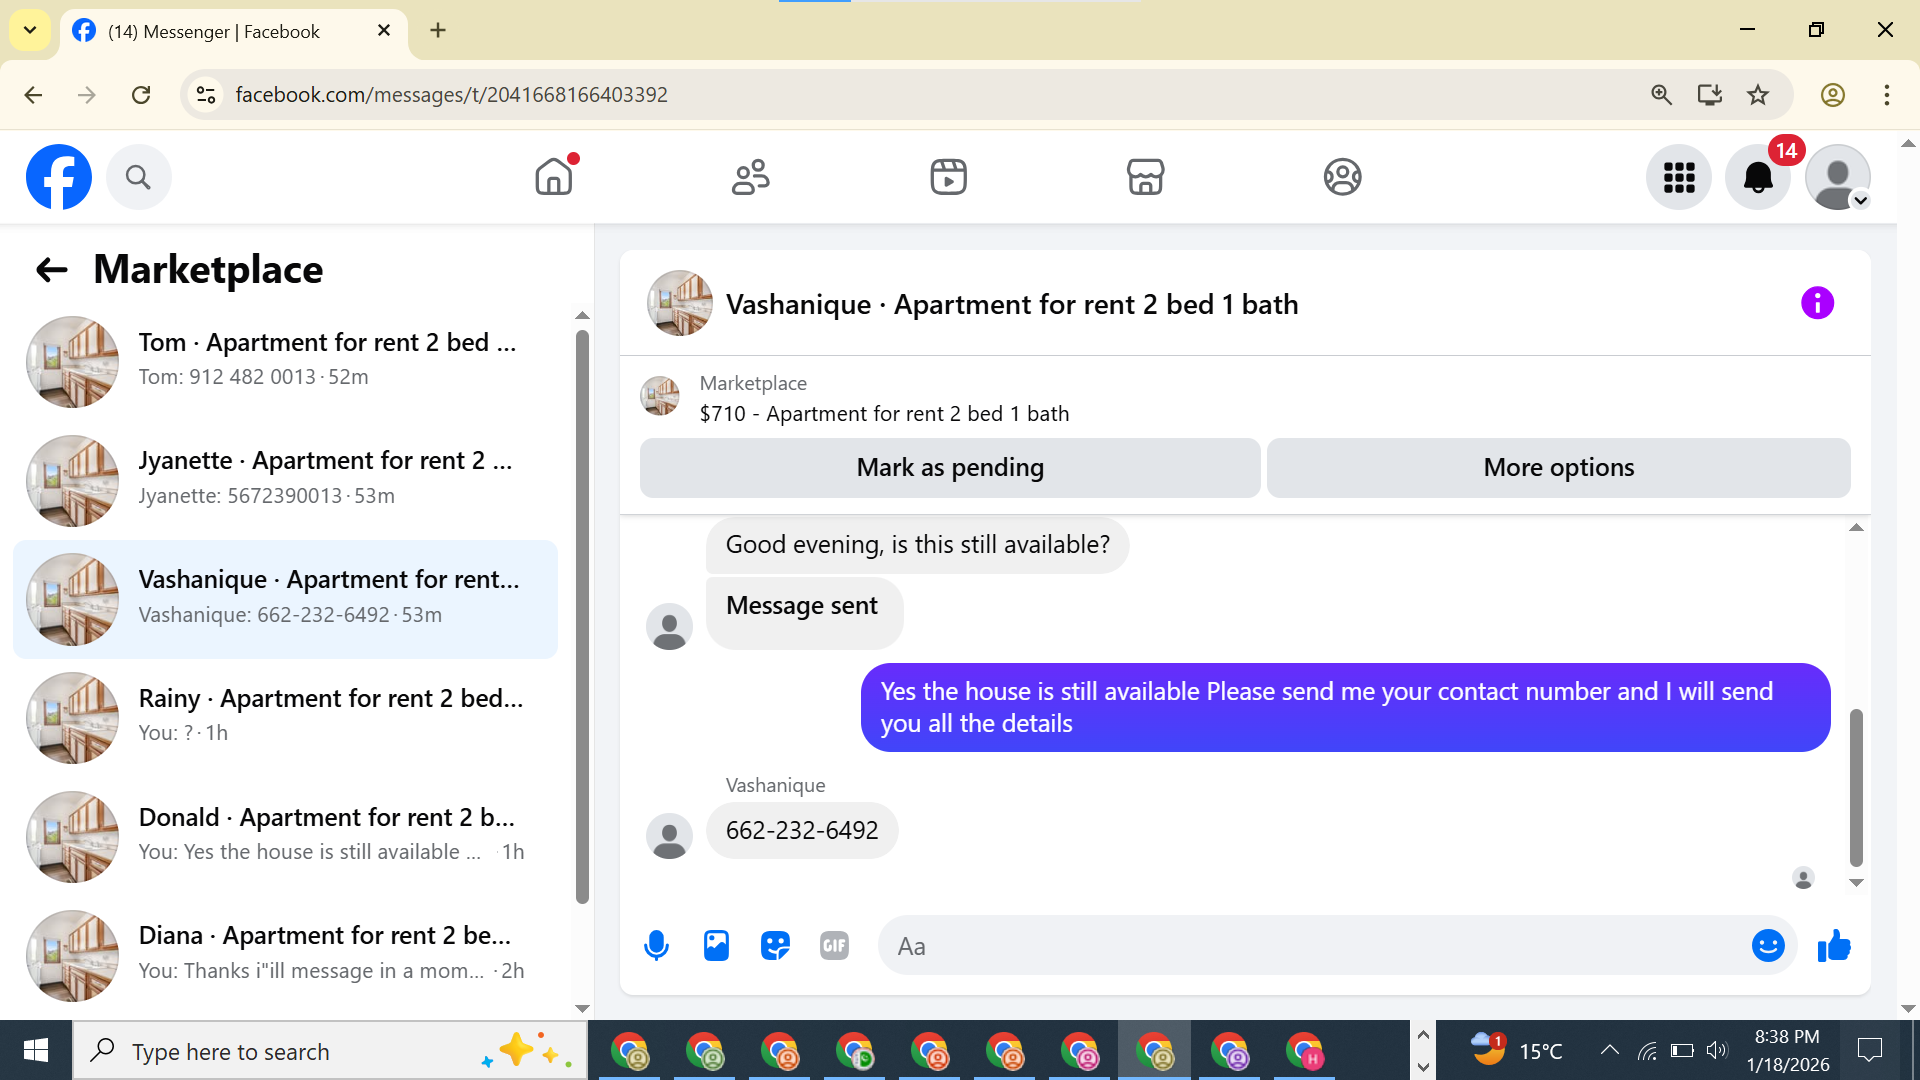Open the sticker picker icon
Image resolution: width=1920 pixels, height=1080 pixels.
click(x=775, y=945)
